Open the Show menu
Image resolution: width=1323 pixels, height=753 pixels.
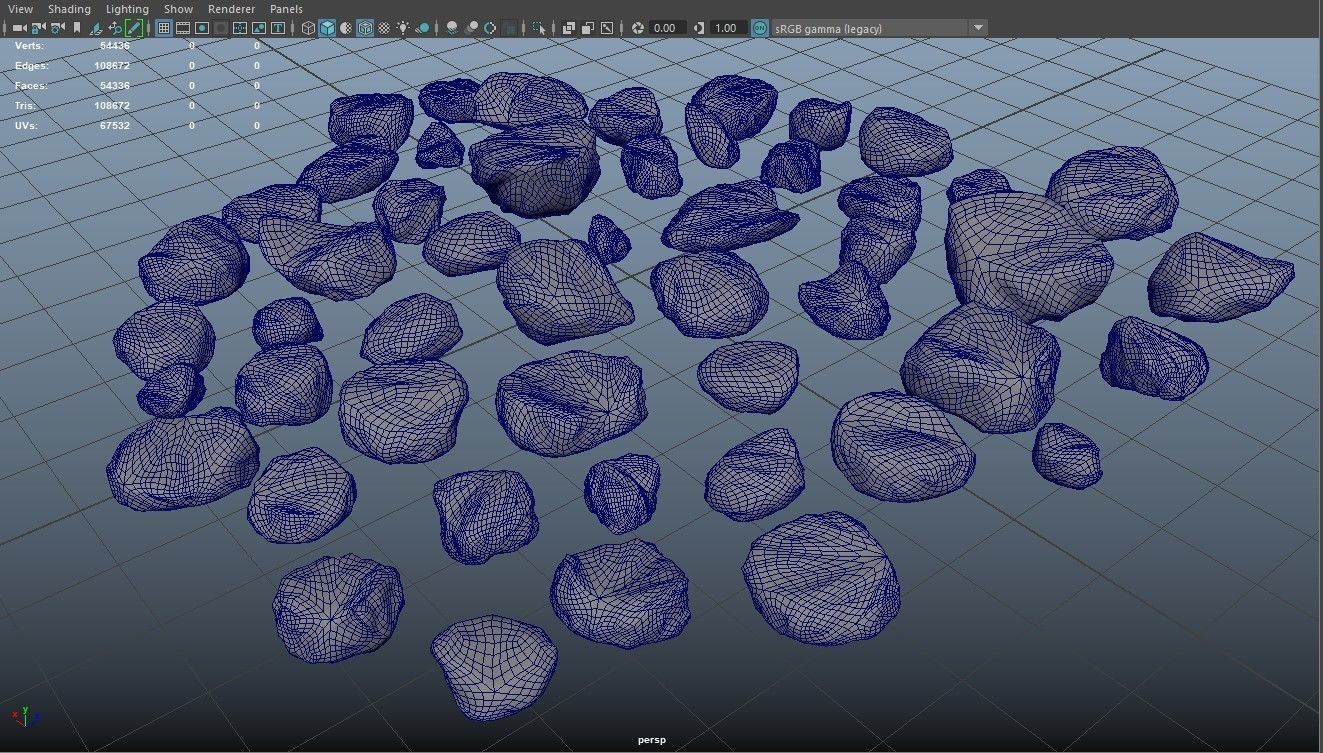pyautogui.click(x=178, y=9)
